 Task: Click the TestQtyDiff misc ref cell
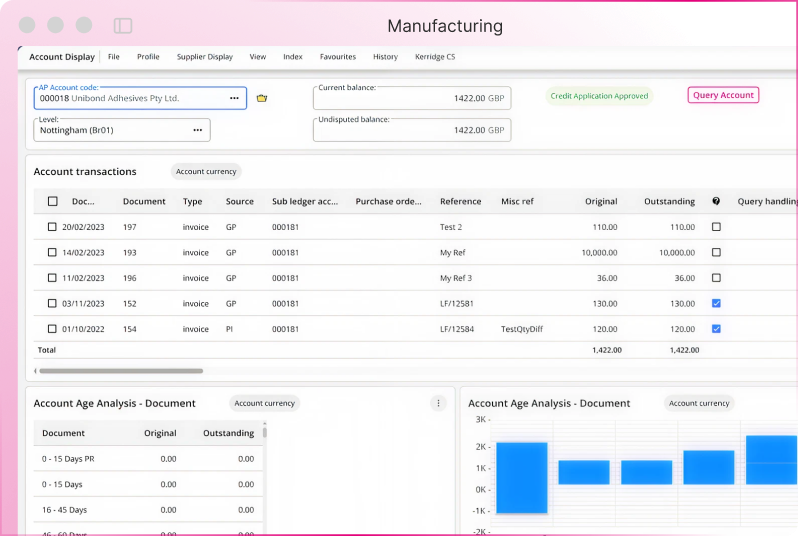pos(522,329)
